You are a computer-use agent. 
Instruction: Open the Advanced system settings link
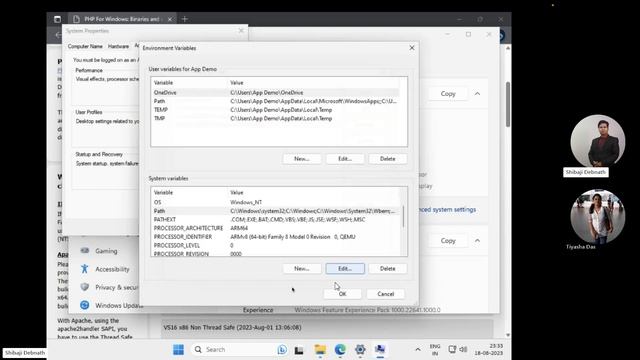pyautogui.click(x=448, y=210)
